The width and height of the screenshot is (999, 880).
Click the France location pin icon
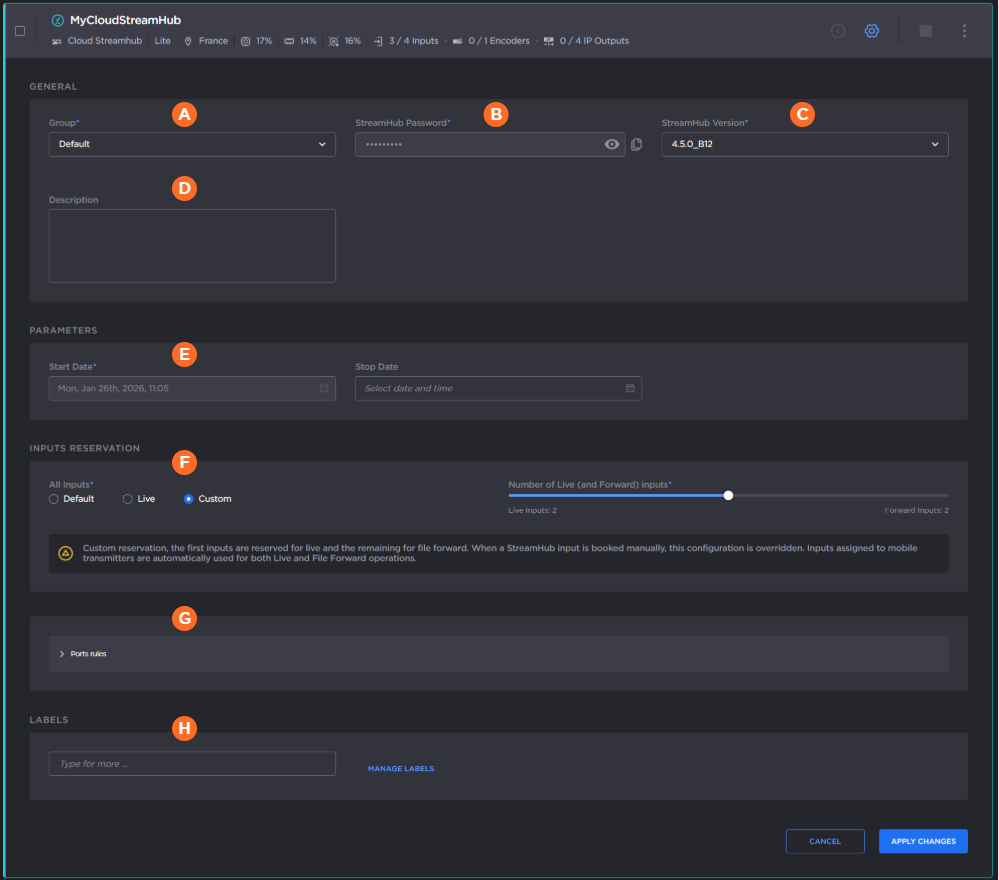click(188, 41)
